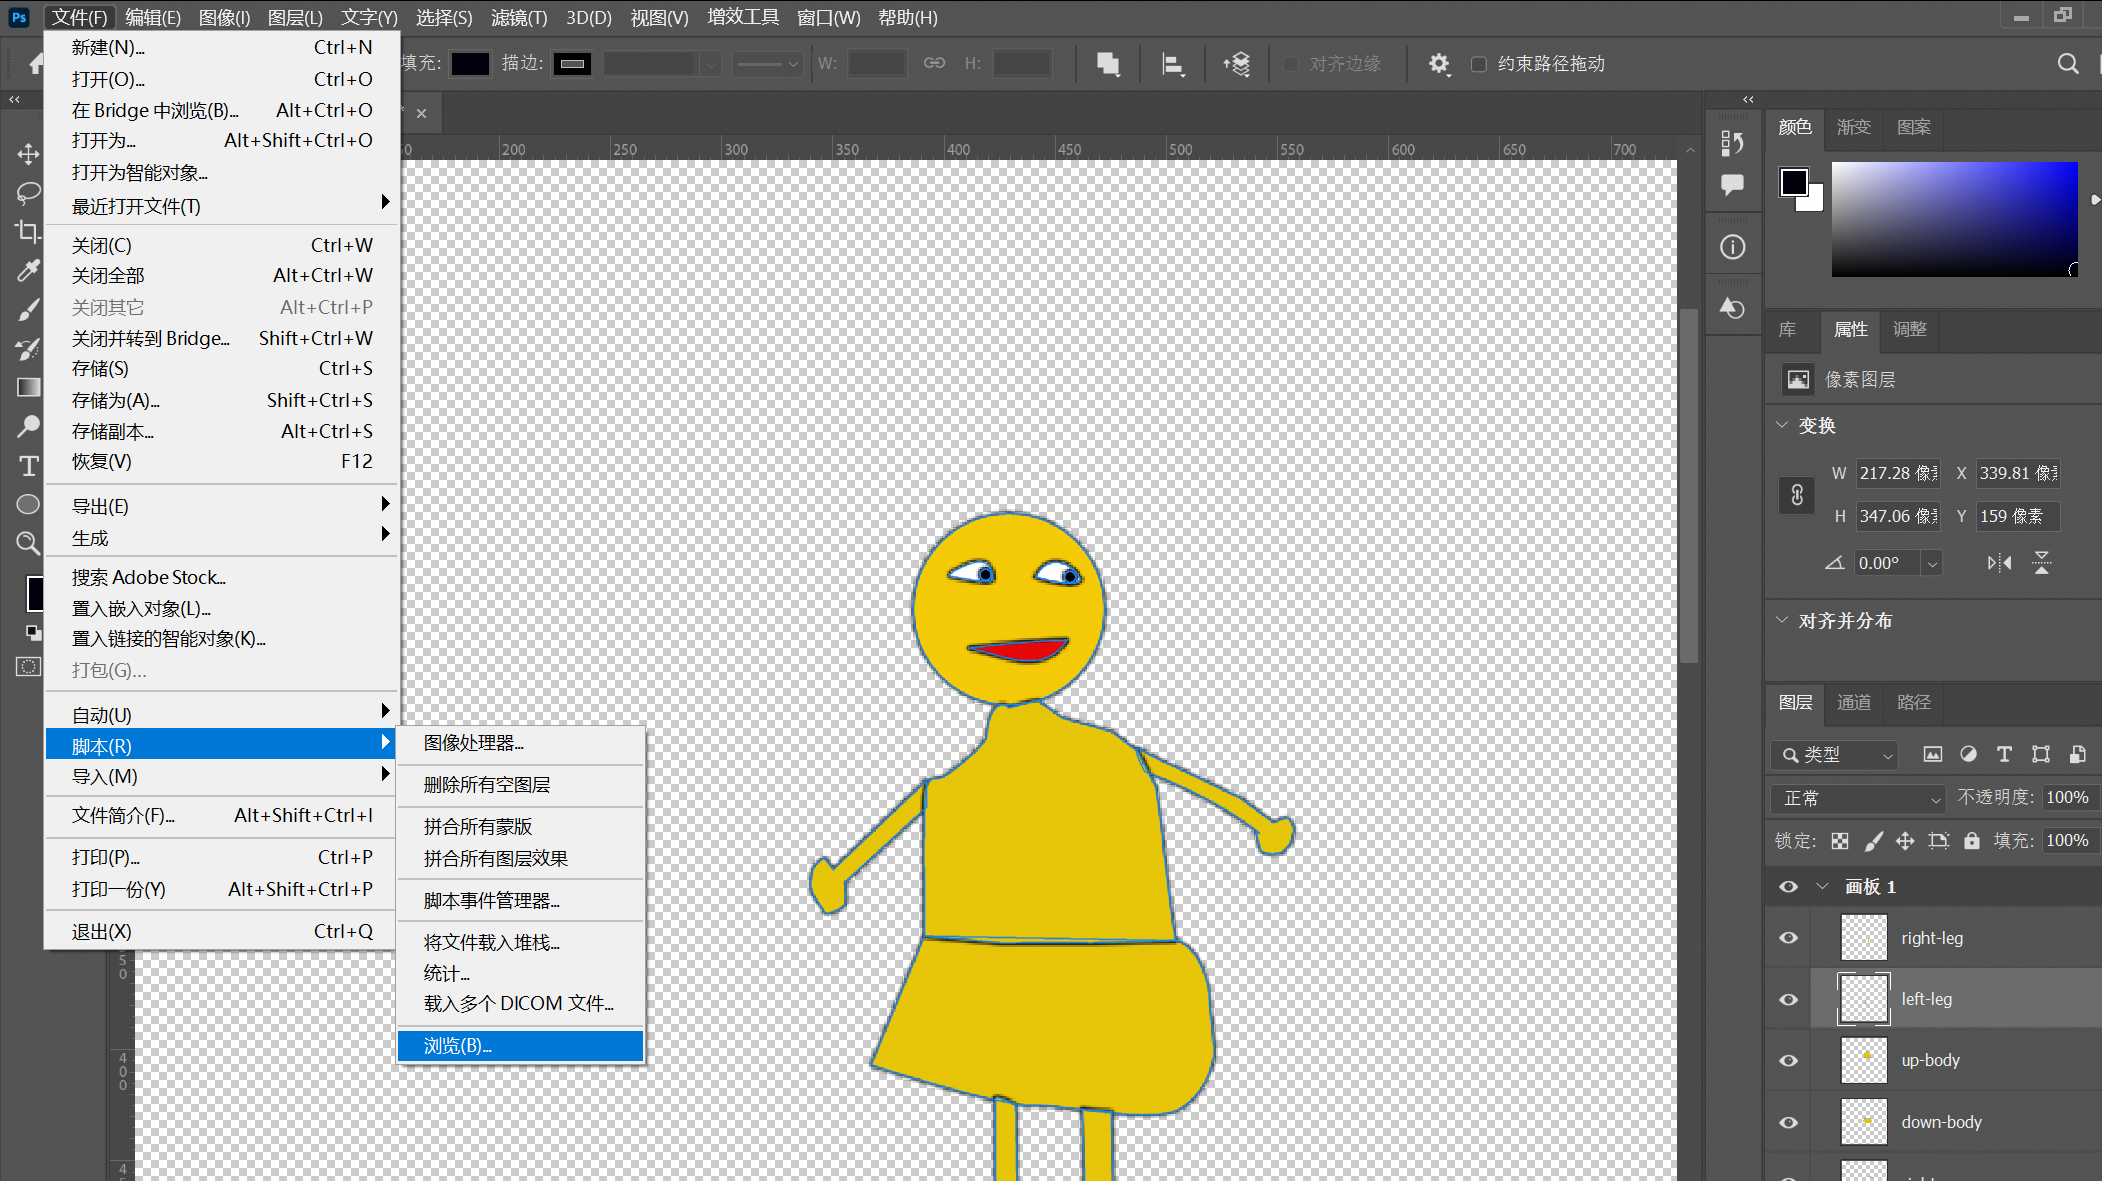Click the foreground color swatch in Color panel
Image resolution: width=2102 pixels, height=1181 pixels.
(1794, 182)
